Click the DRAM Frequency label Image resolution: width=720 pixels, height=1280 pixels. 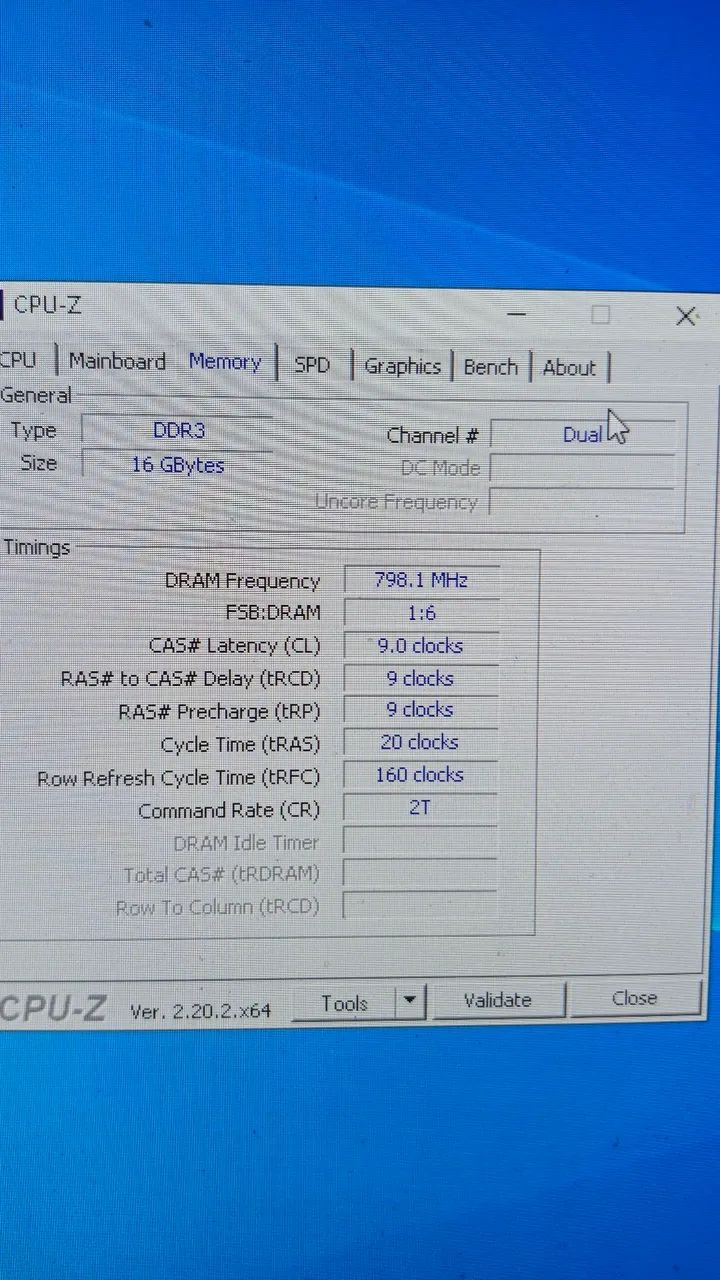[242, 581]
